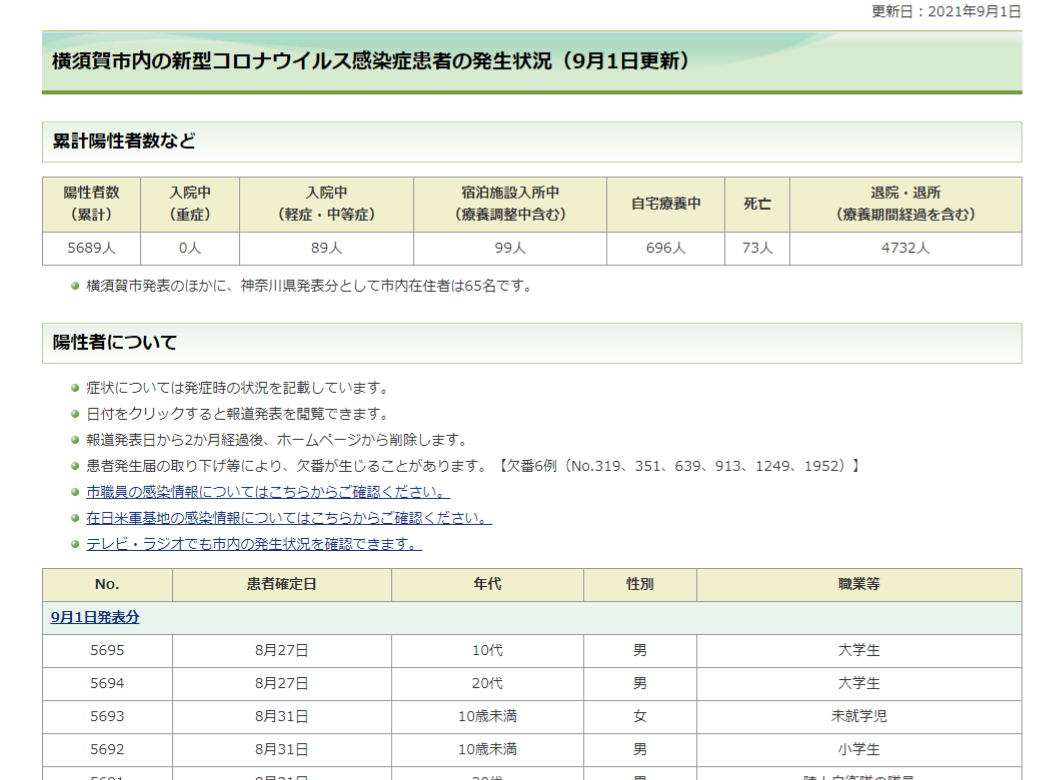
Task: Click the 累計陽性者数など section heading
Action: 124,142
